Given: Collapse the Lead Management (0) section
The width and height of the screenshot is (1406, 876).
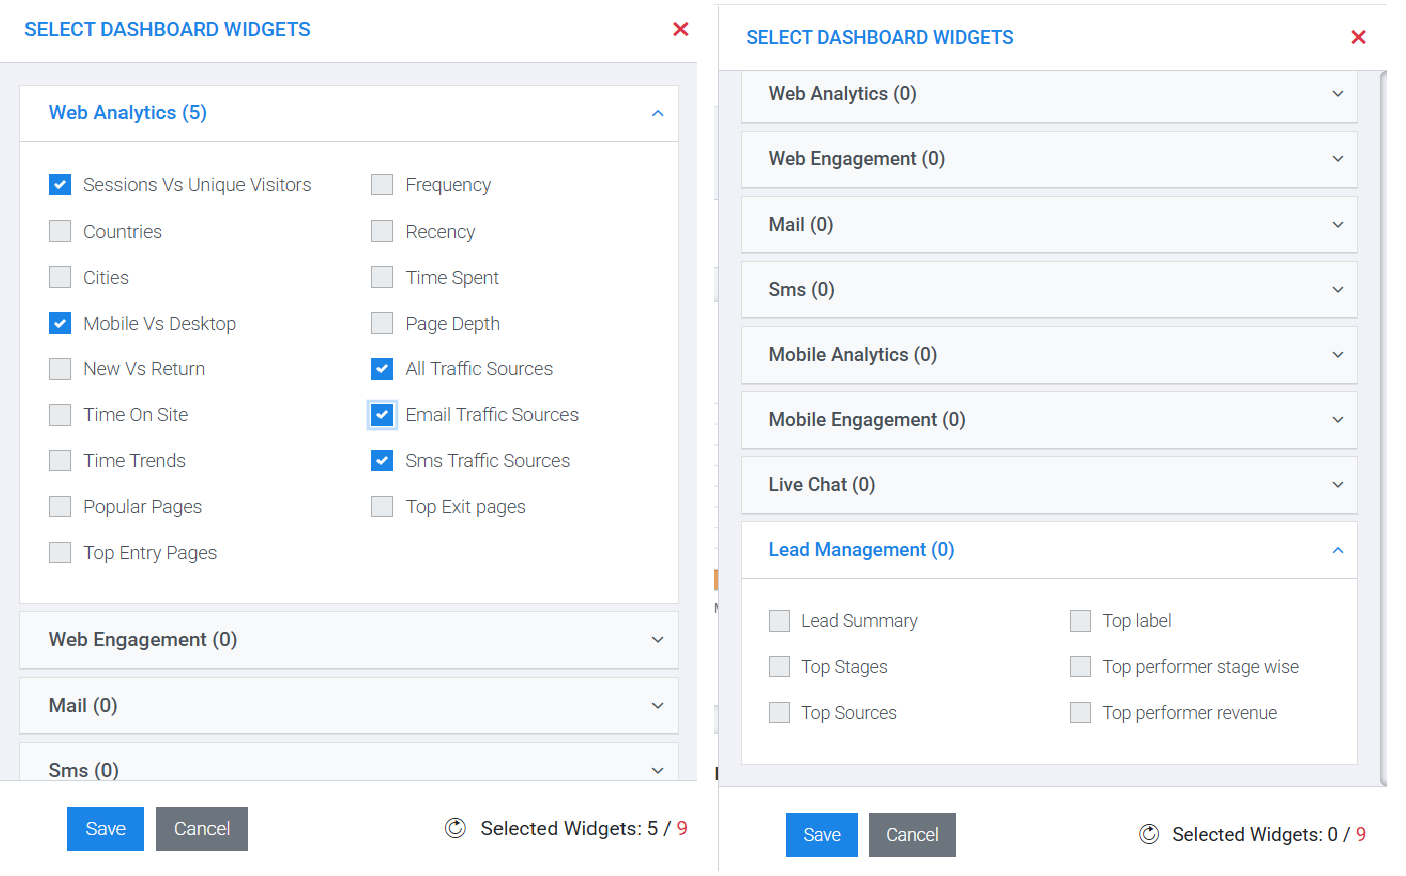Looking at the screenshot, I should [1049, 550].
